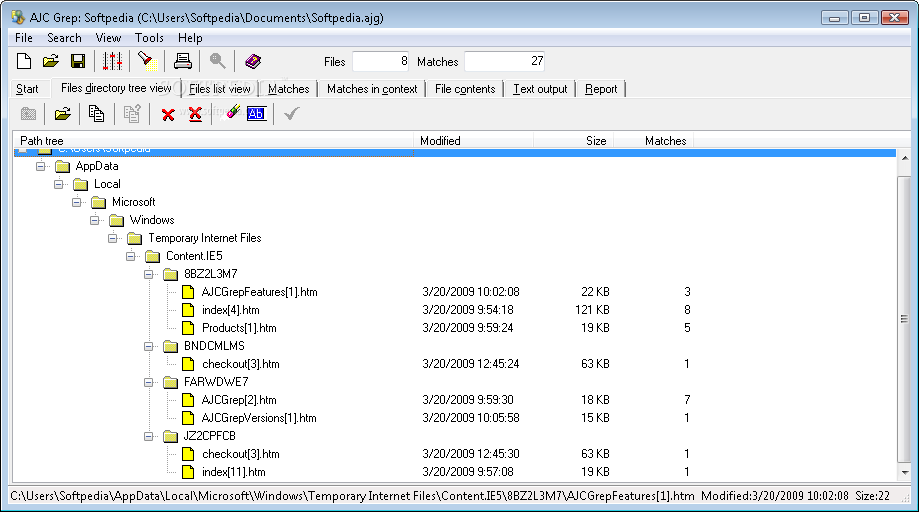The height and width of the screenshot is (512, 919).
Task: Select checkout[3].htm under BNDCMLMS
Action: pyautogui.click(x=241, y=364)
